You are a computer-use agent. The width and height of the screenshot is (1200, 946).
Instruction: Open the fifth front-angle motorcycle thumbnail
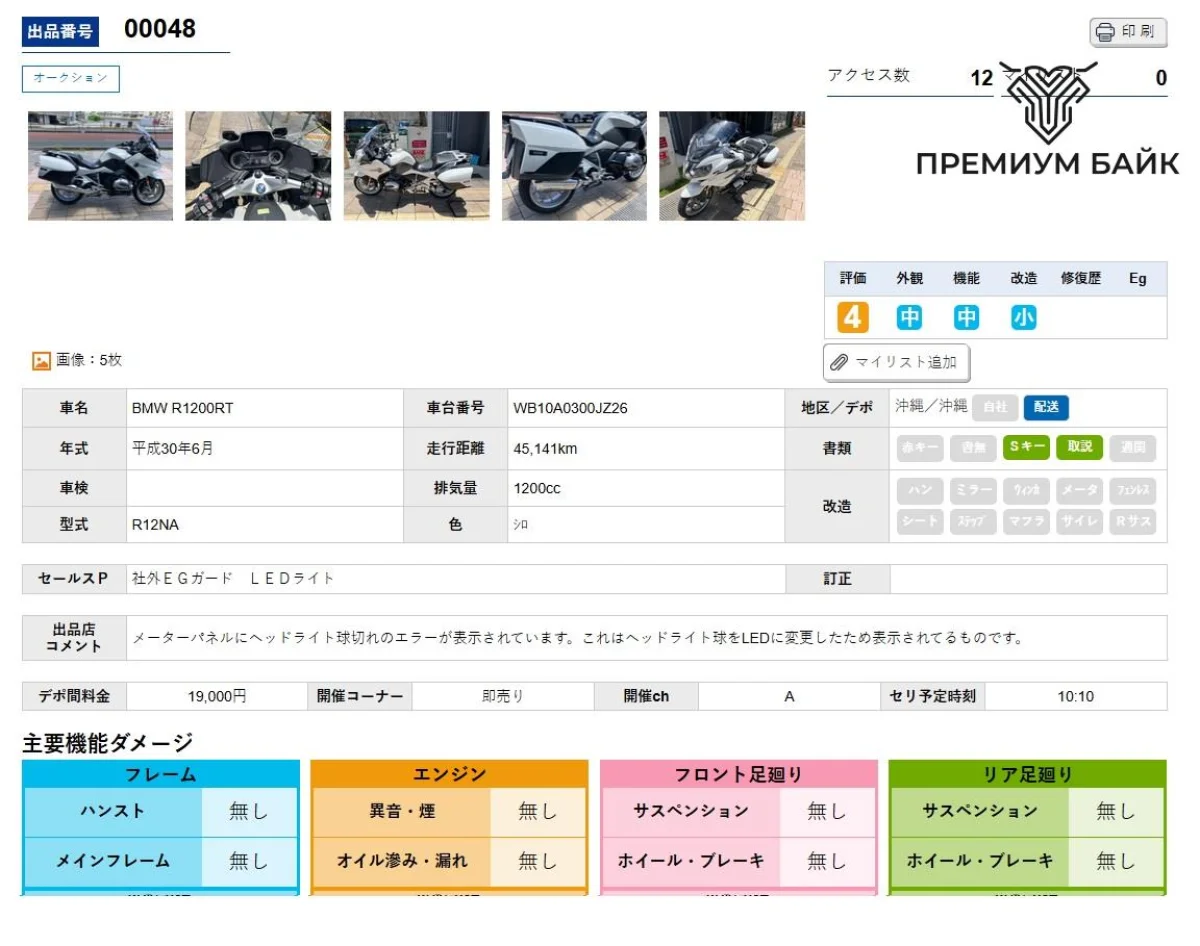point(732,166)
